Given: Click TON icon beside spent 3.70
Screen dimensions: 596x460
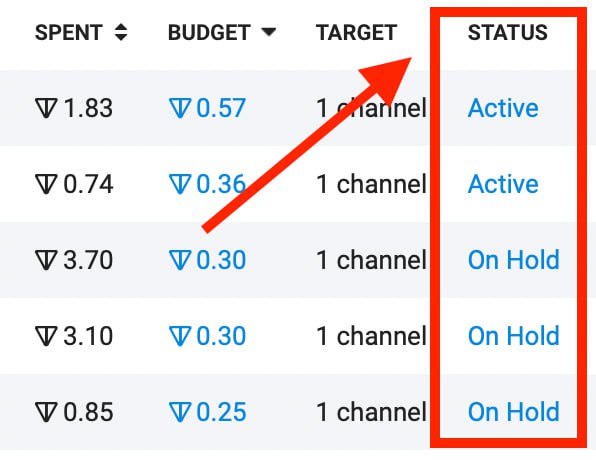Looking at the screenshot, I should [x=46, y=260].
